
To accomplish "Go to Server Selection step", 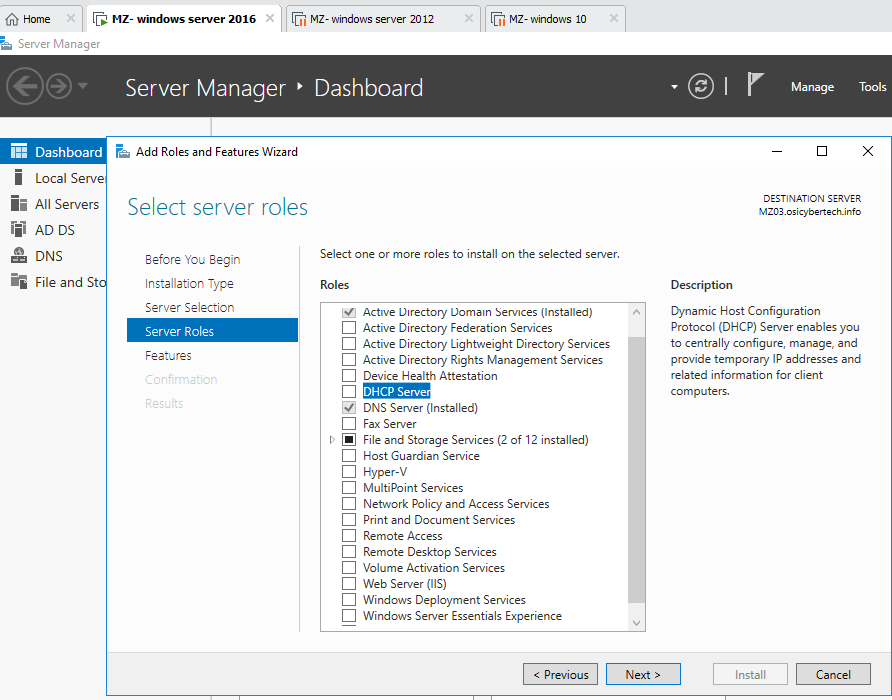I will click(189, 307).
